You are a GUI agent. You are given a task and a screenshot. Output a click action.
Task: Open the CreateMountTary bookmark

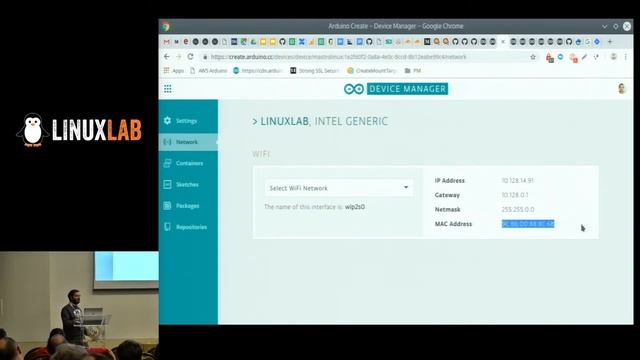[x=372, y=71]
